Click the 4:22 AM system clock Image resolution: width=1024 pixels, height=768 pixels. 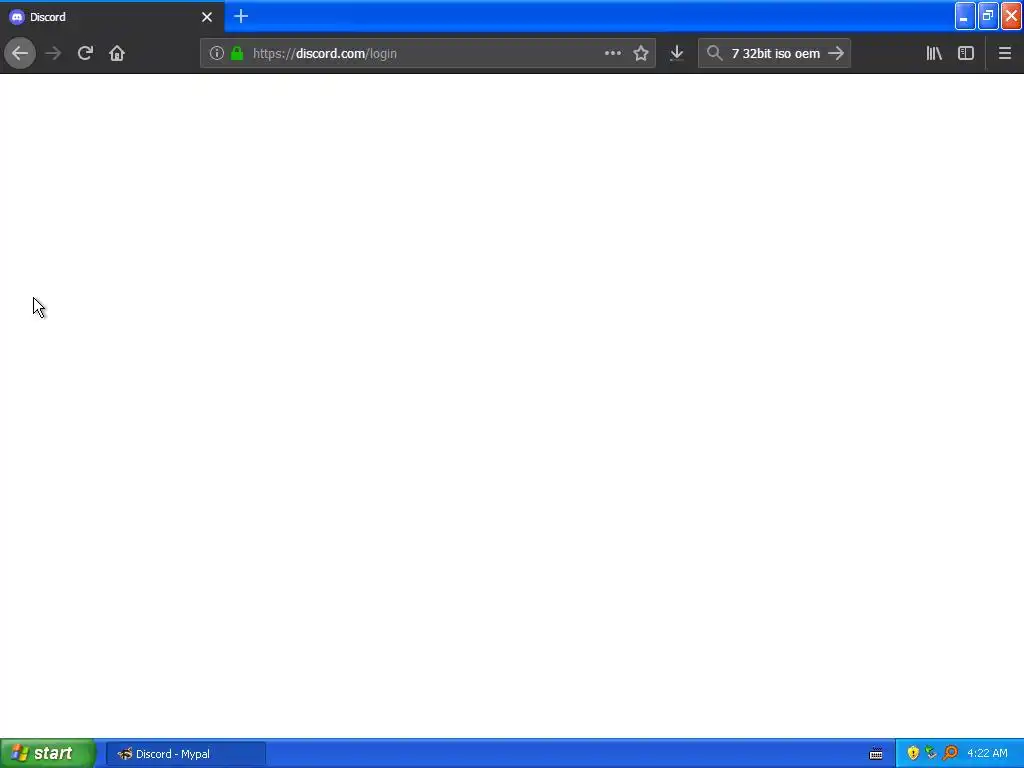point(987,754)
